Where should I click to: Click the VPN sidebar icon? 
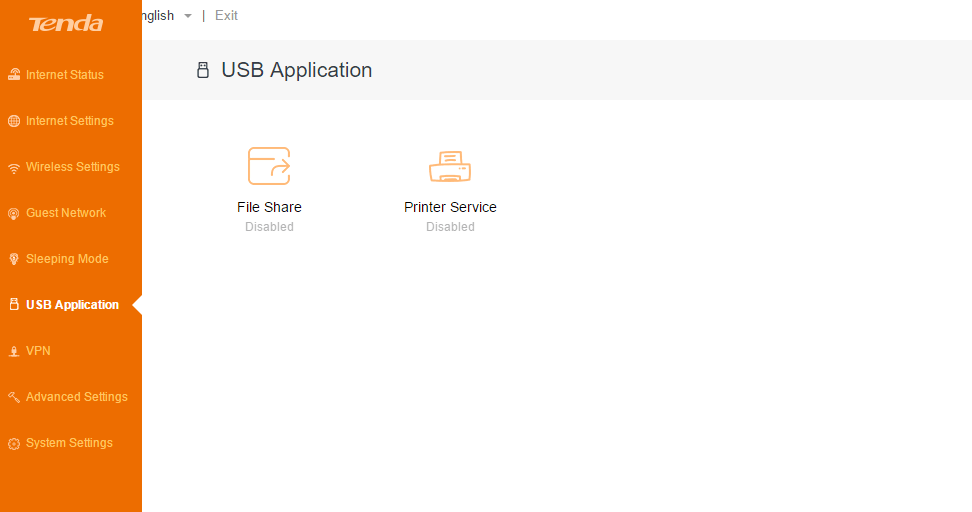(14, 351)
